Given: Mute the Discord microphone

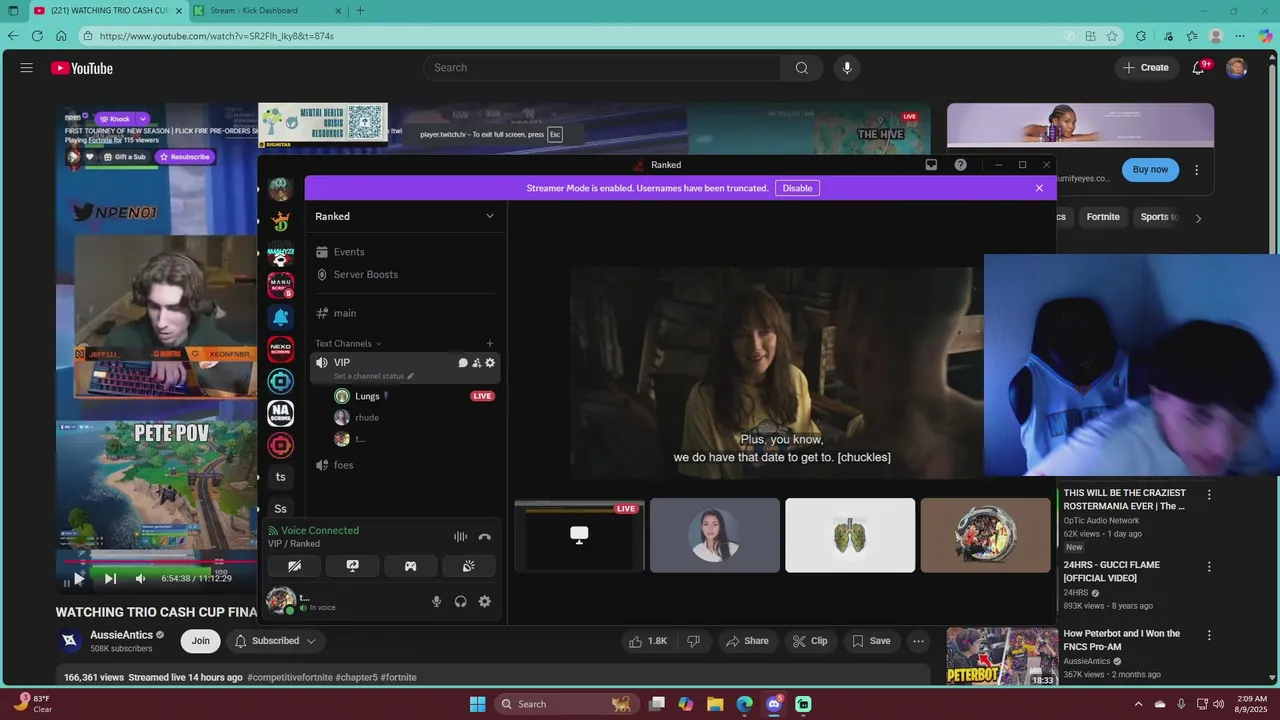Looking at the screenshot, I should (436, 601).
